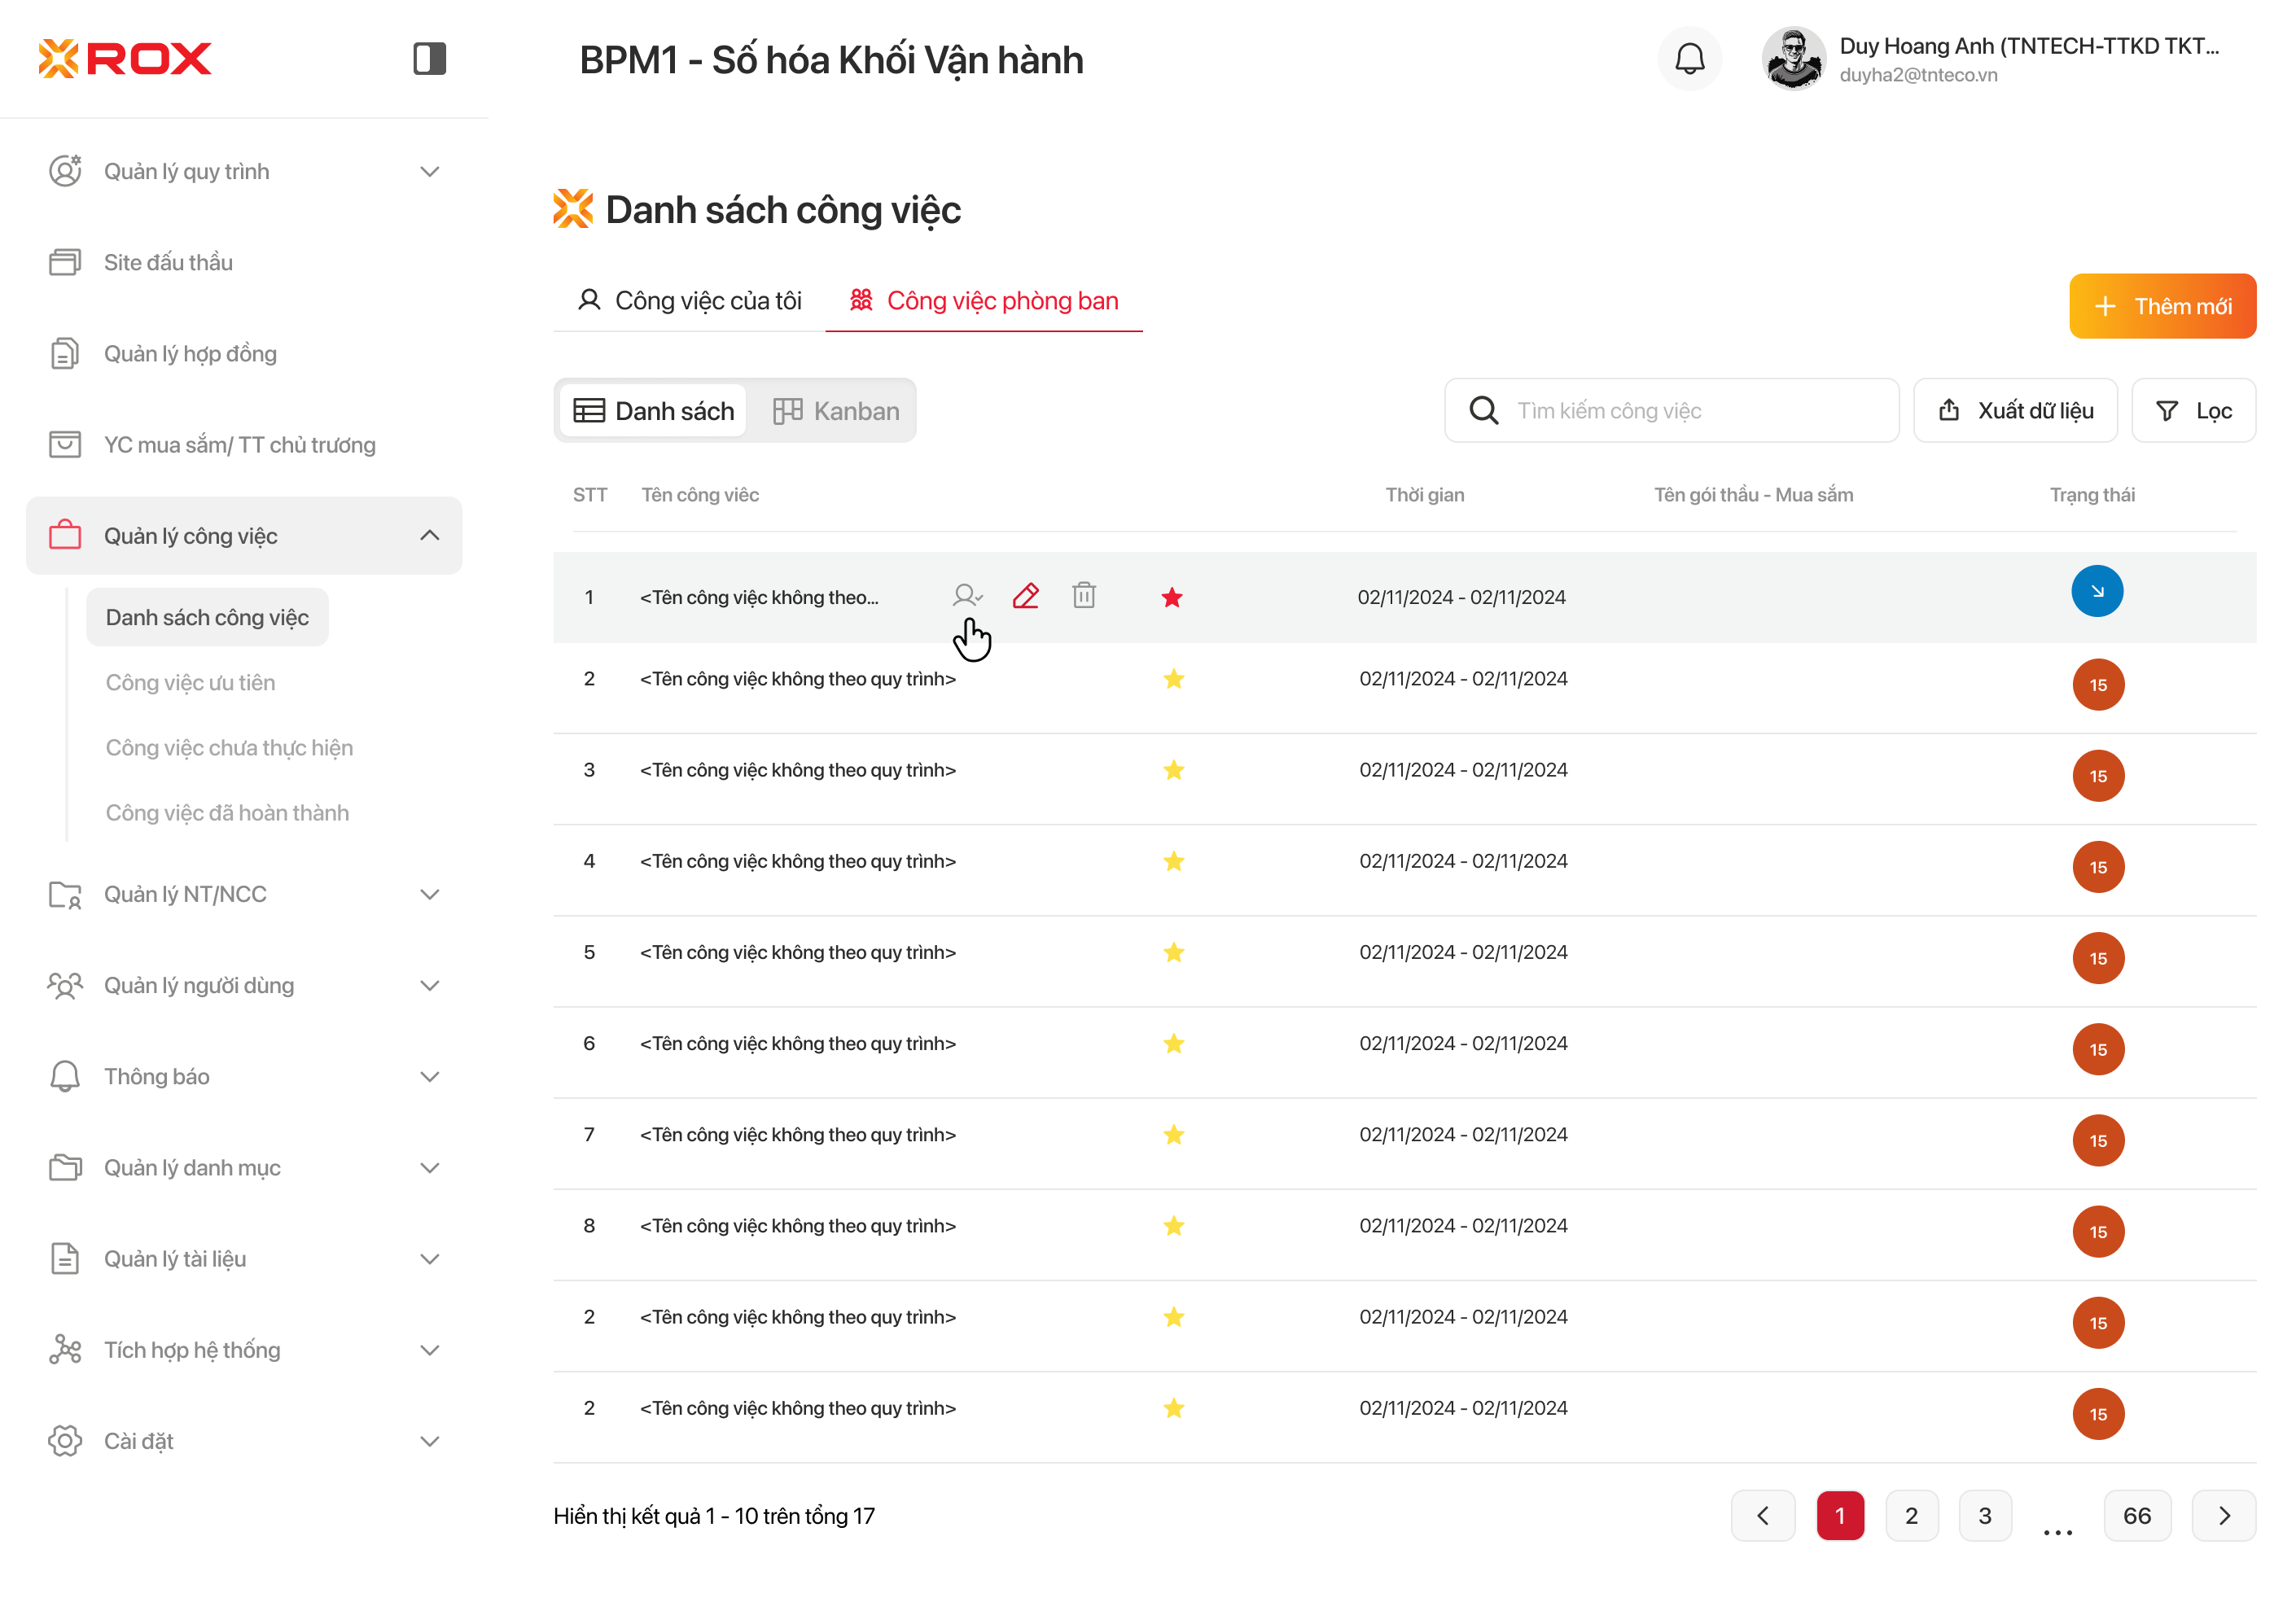The image size is (2296, 1615).
Task: Click the search magnifier icon
Action: pos(1483,411)
